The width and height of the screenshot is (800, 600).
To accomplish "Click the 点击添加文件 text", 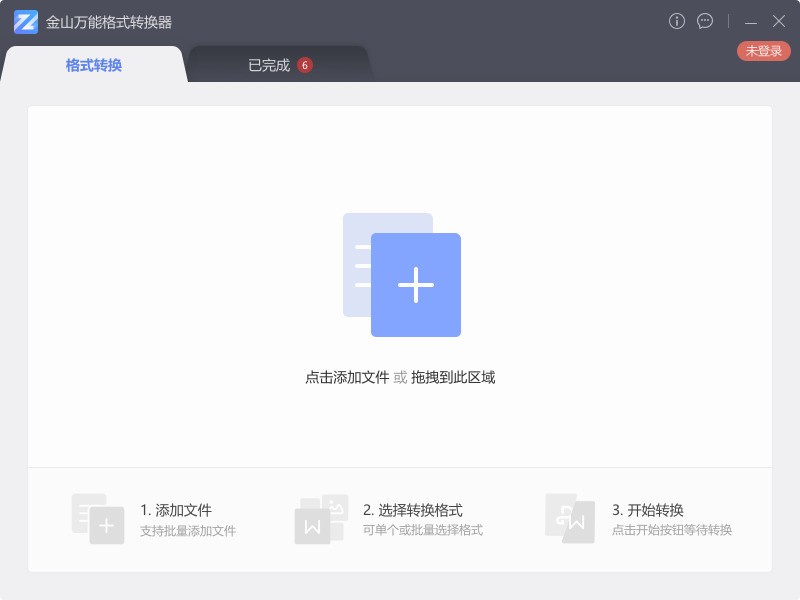I will (x=347, y=377).
